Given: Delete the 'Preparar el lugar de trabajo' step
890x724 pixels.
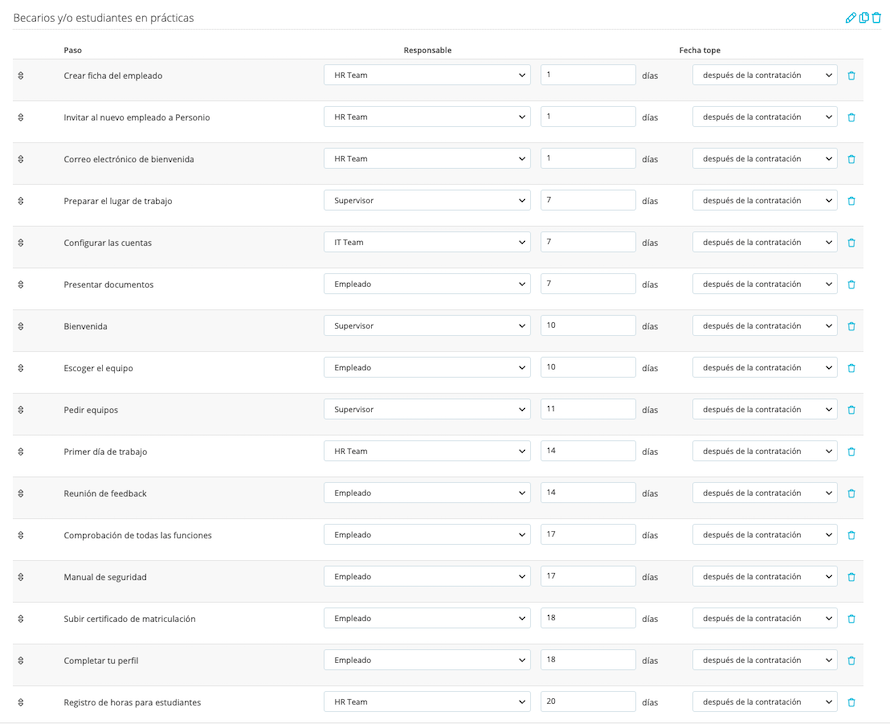Looking at the screenshot, I should pos(851,201).
